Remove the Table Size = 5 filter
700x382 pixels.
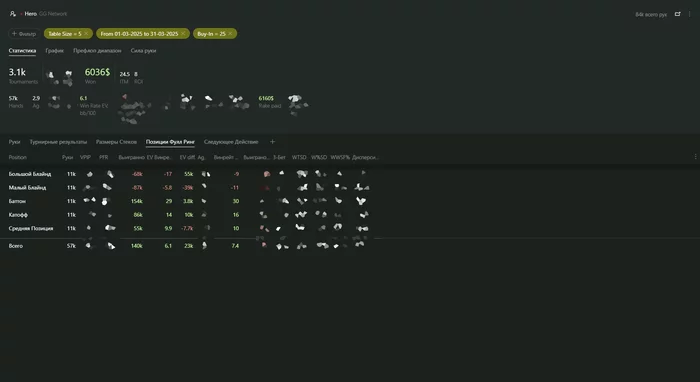86,33
